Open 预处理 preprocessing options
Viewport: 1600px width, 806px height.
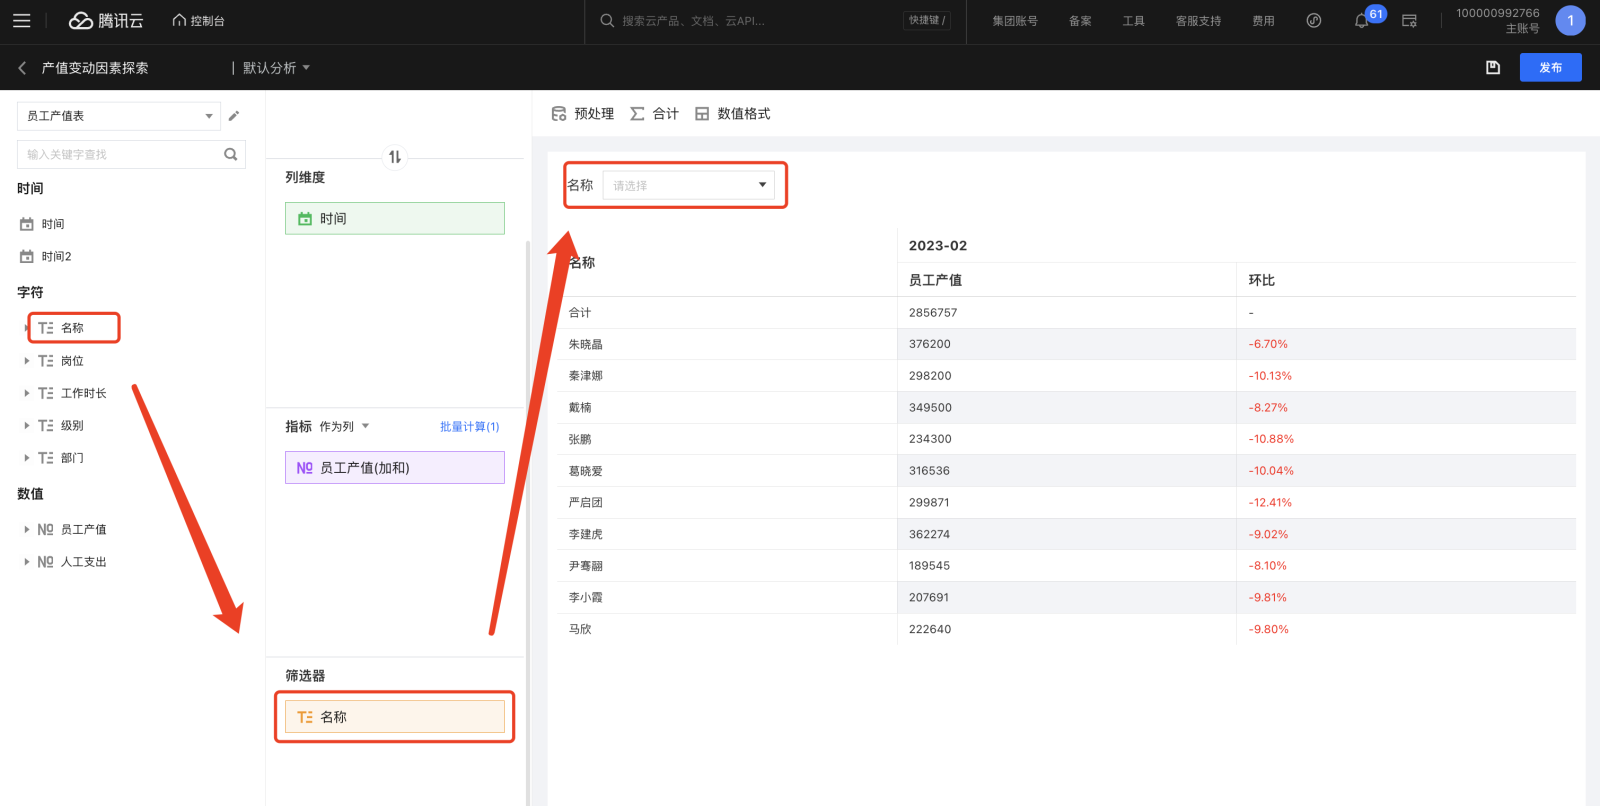[583, 114]
